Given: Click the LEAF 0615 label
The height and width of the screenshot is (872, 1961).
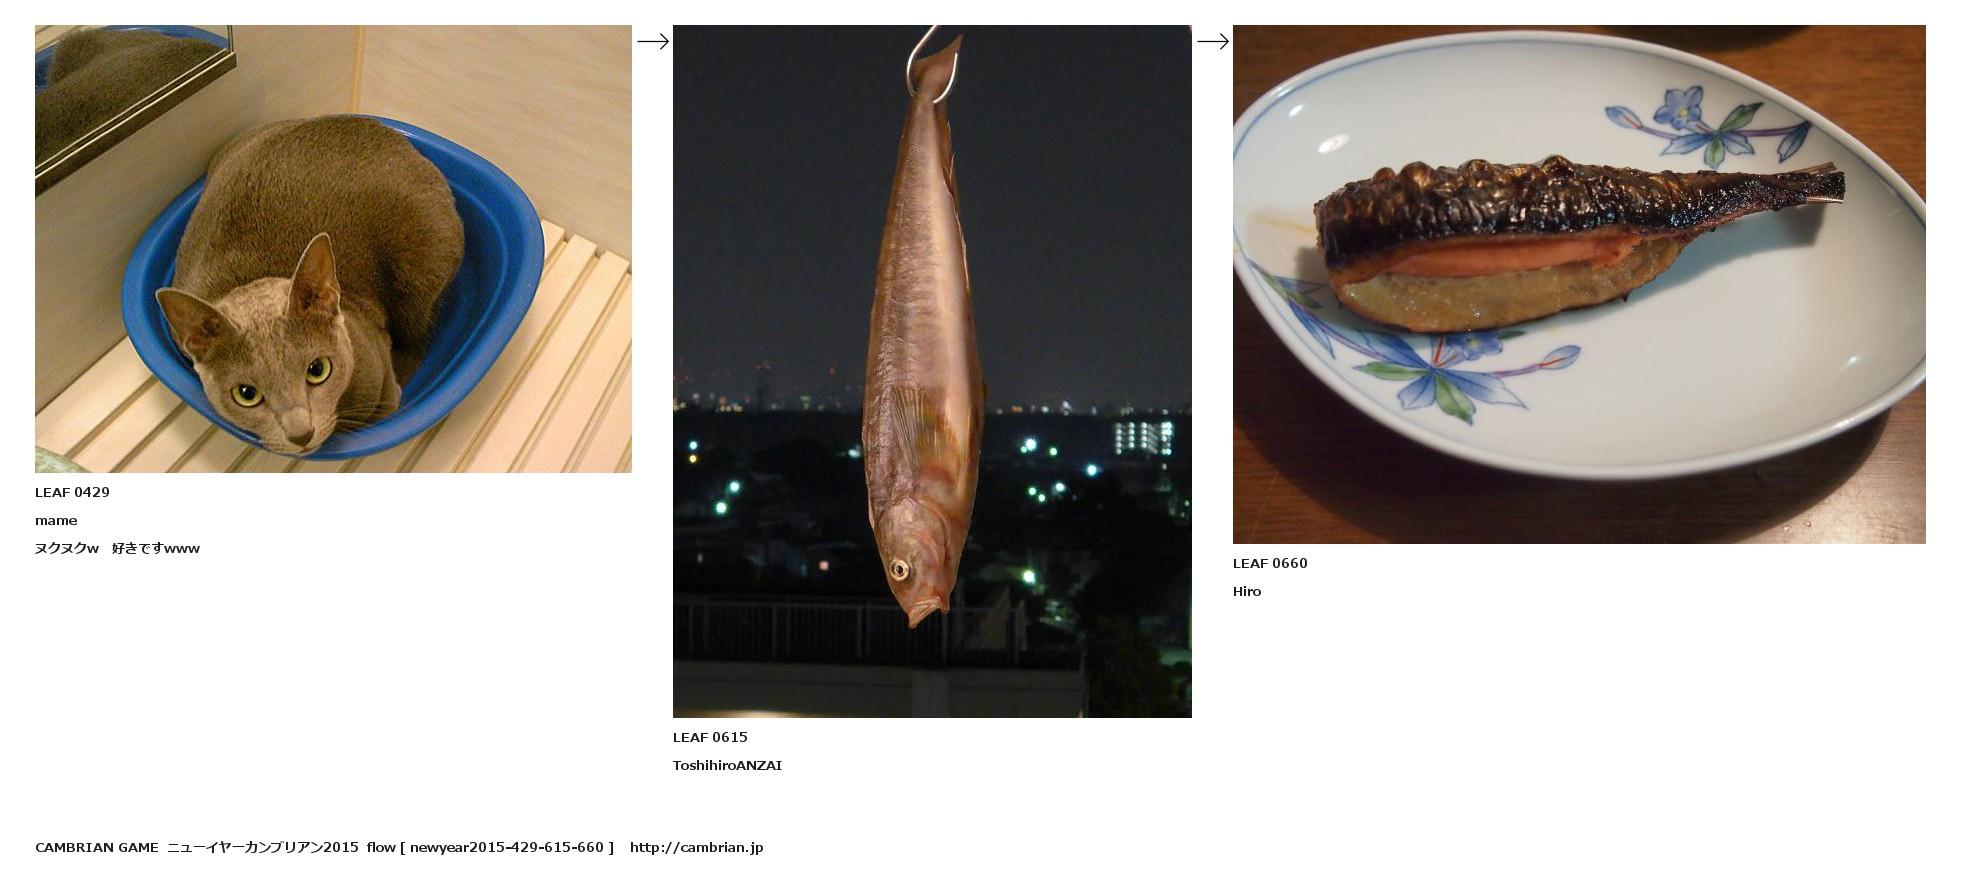Looking at the screenshot, I should [710, 737].
